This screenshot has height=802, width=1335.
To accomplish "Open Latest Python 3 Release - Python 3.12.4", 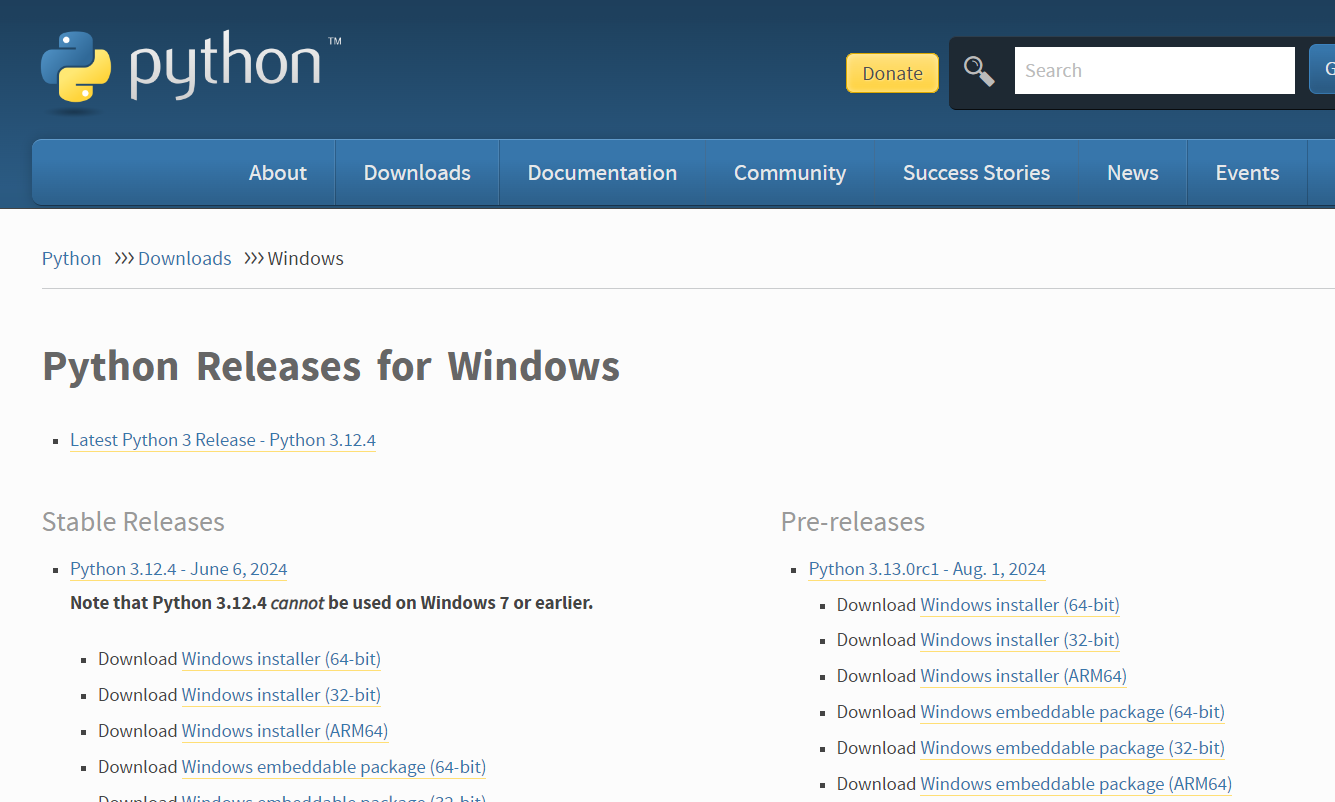I will [x=223, y=440].
